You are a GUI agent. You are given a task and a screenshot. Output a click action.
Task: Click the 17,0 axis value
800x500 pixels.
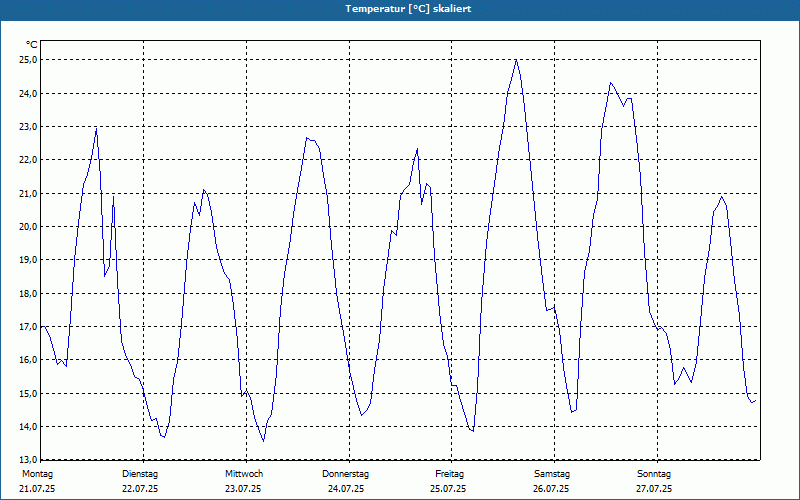point(28,327)
